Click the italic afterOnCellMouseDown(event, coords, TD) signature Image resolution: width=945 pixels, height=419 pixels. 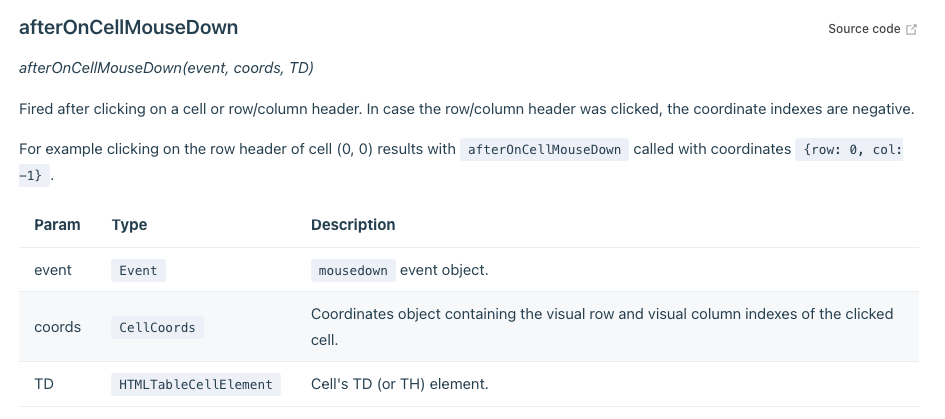[x=166, y=68]
